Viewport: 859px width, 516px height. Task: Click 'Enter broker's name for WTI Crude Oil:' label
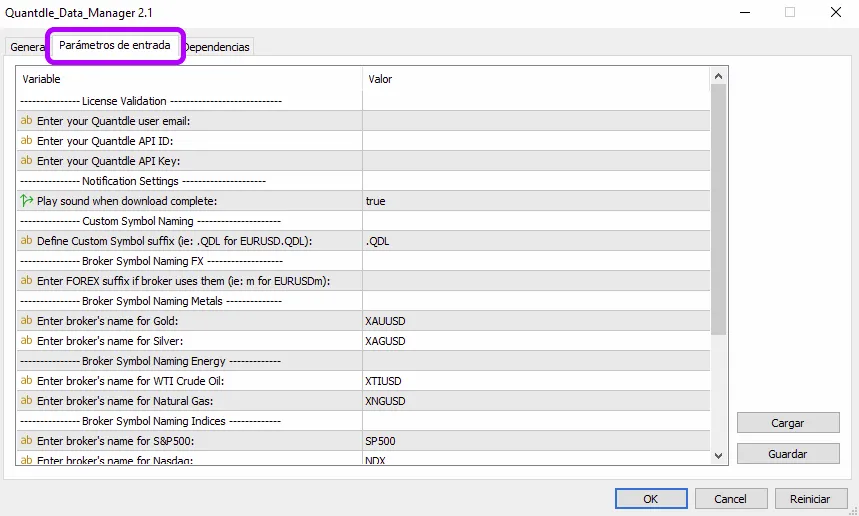130,381
